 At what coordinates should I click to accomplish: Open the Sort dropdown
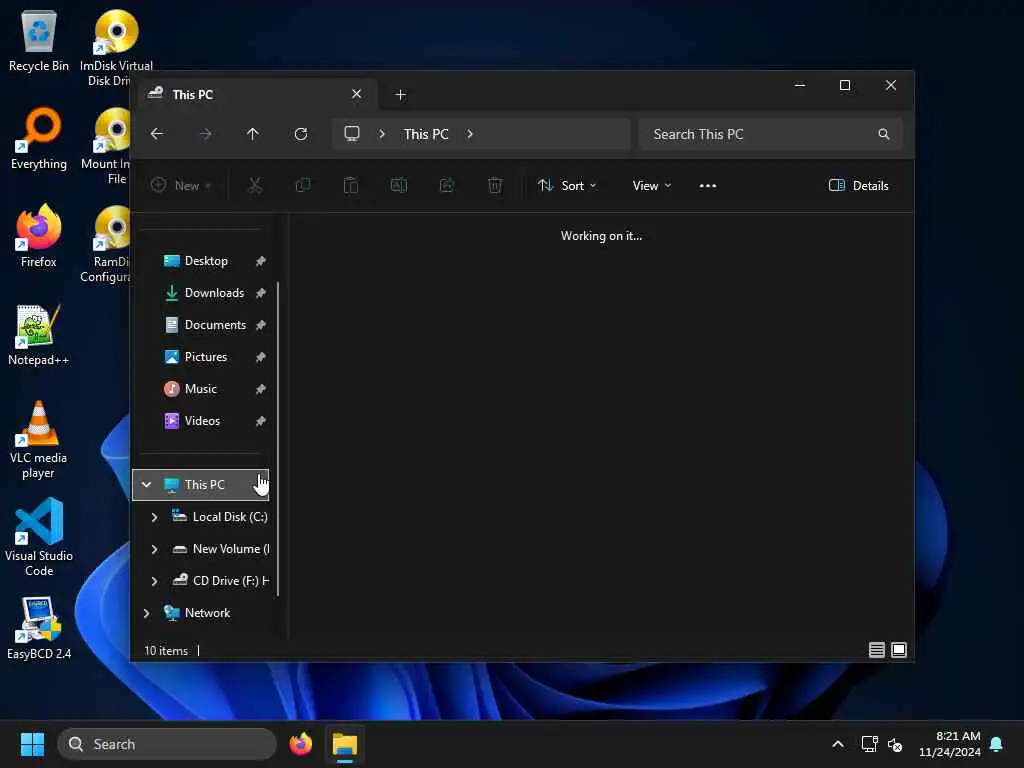click(567, 185)
